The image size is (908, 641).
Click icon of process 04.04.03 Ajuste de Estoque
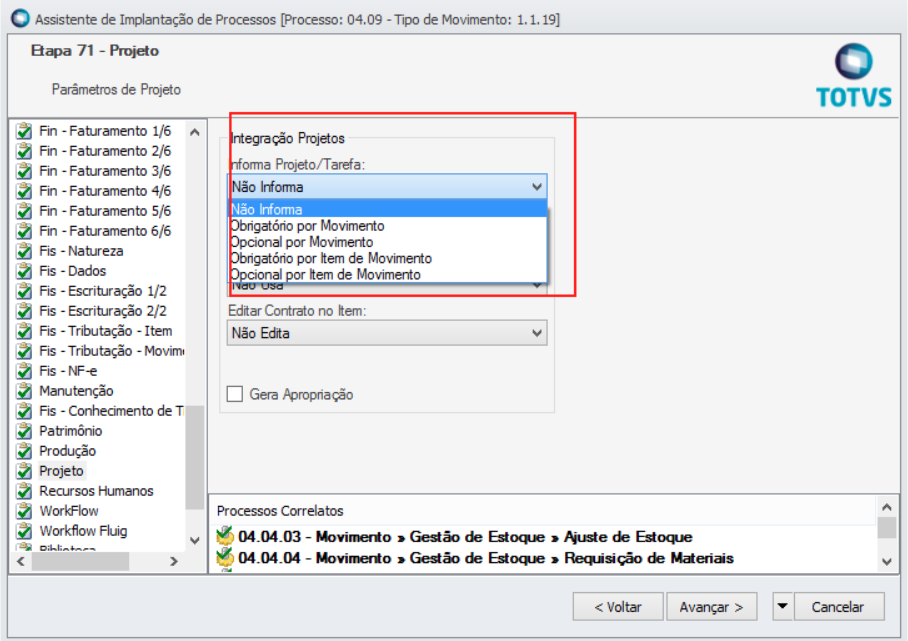coord(225,536)
